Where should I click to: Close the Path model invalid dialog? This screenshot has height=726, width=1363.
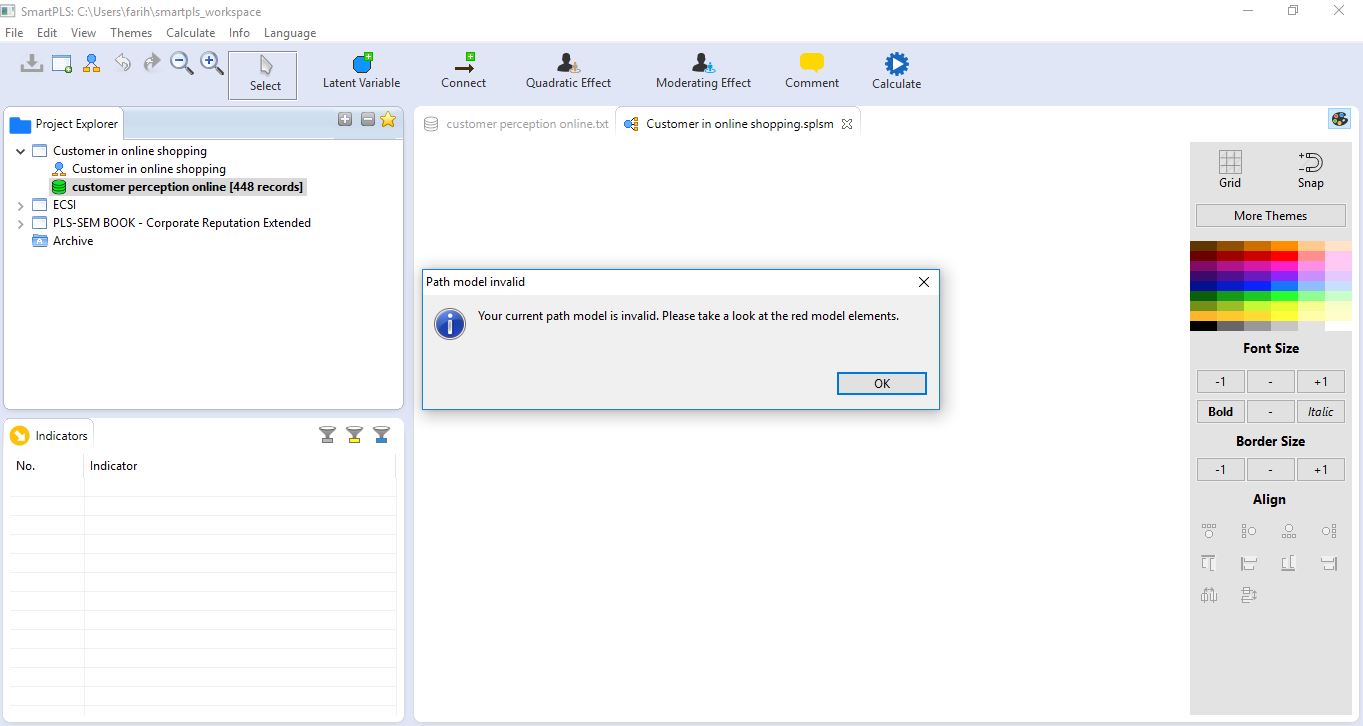click(x=923, y=282)
